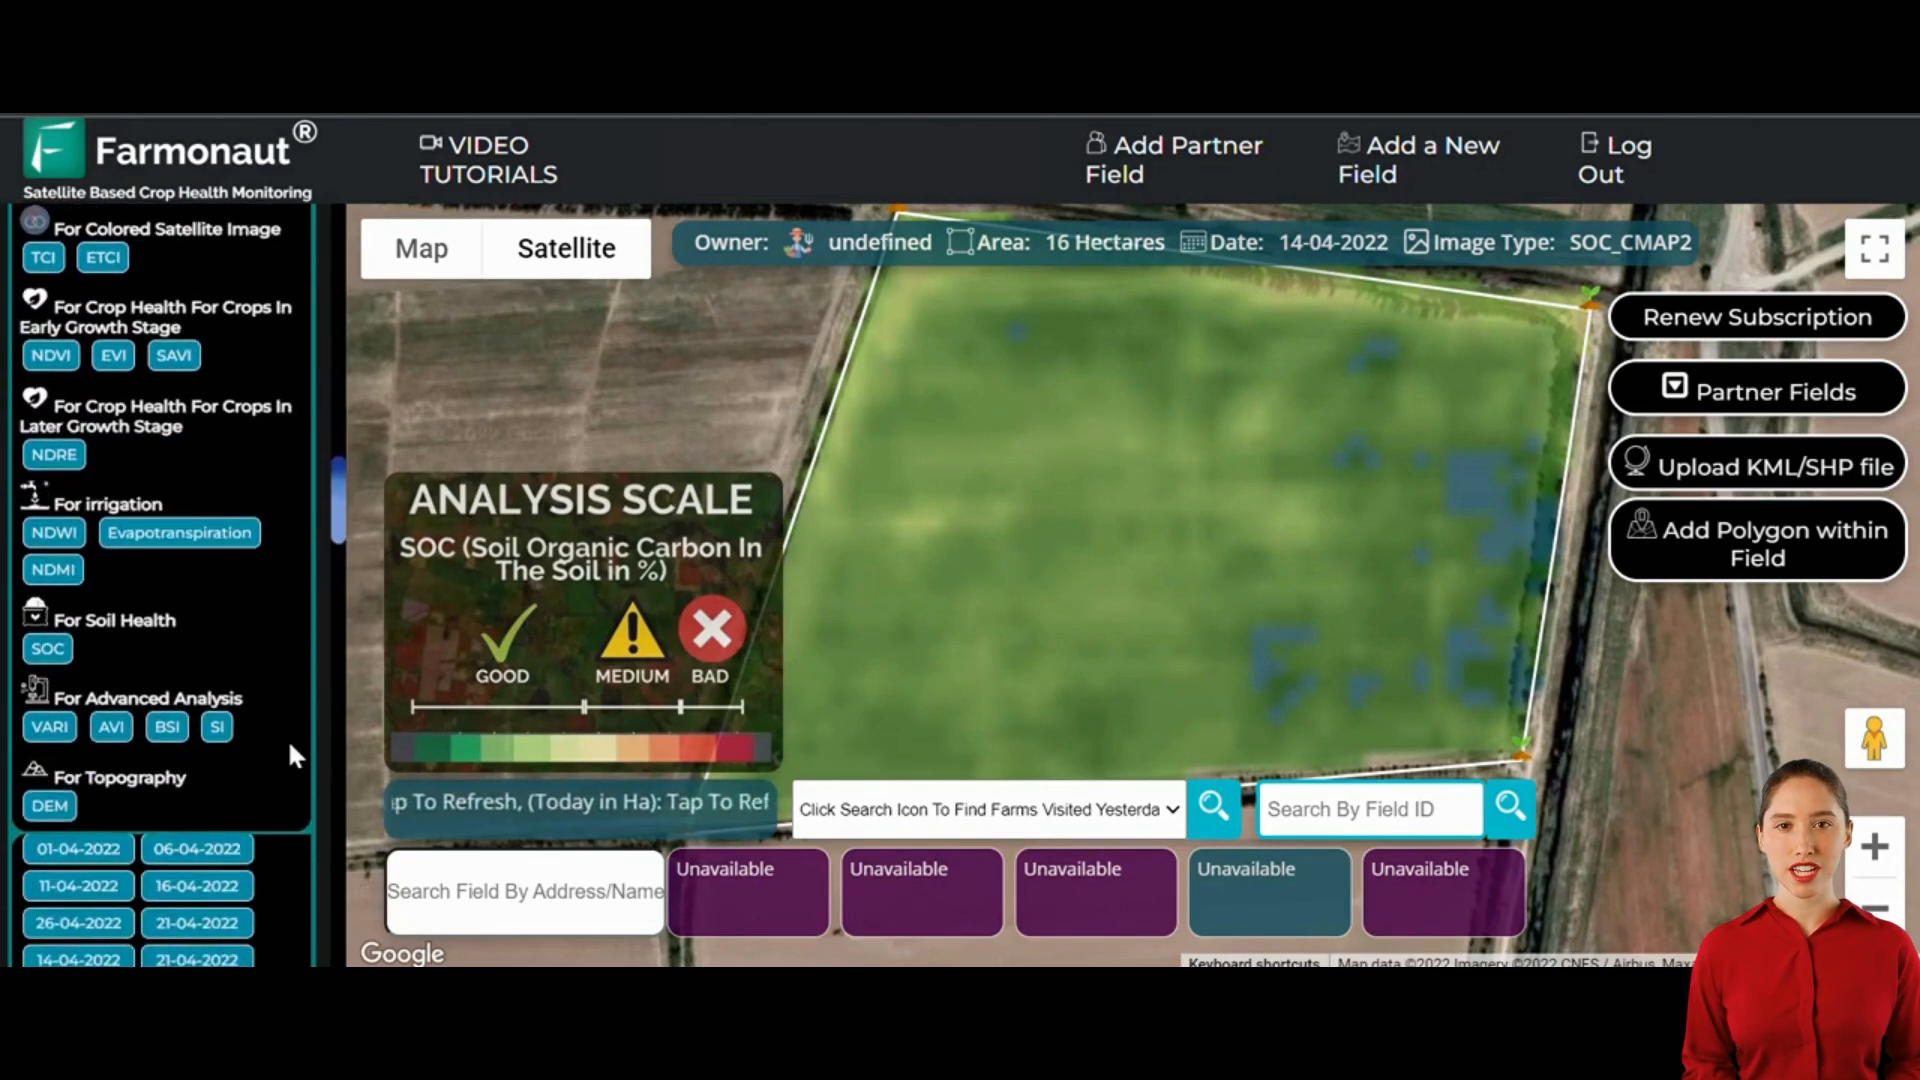This screenshot has width=1920, height=1080.
Task: Click the sidebar vertical scrollbar thumb
Action: (x=338, y=500)
